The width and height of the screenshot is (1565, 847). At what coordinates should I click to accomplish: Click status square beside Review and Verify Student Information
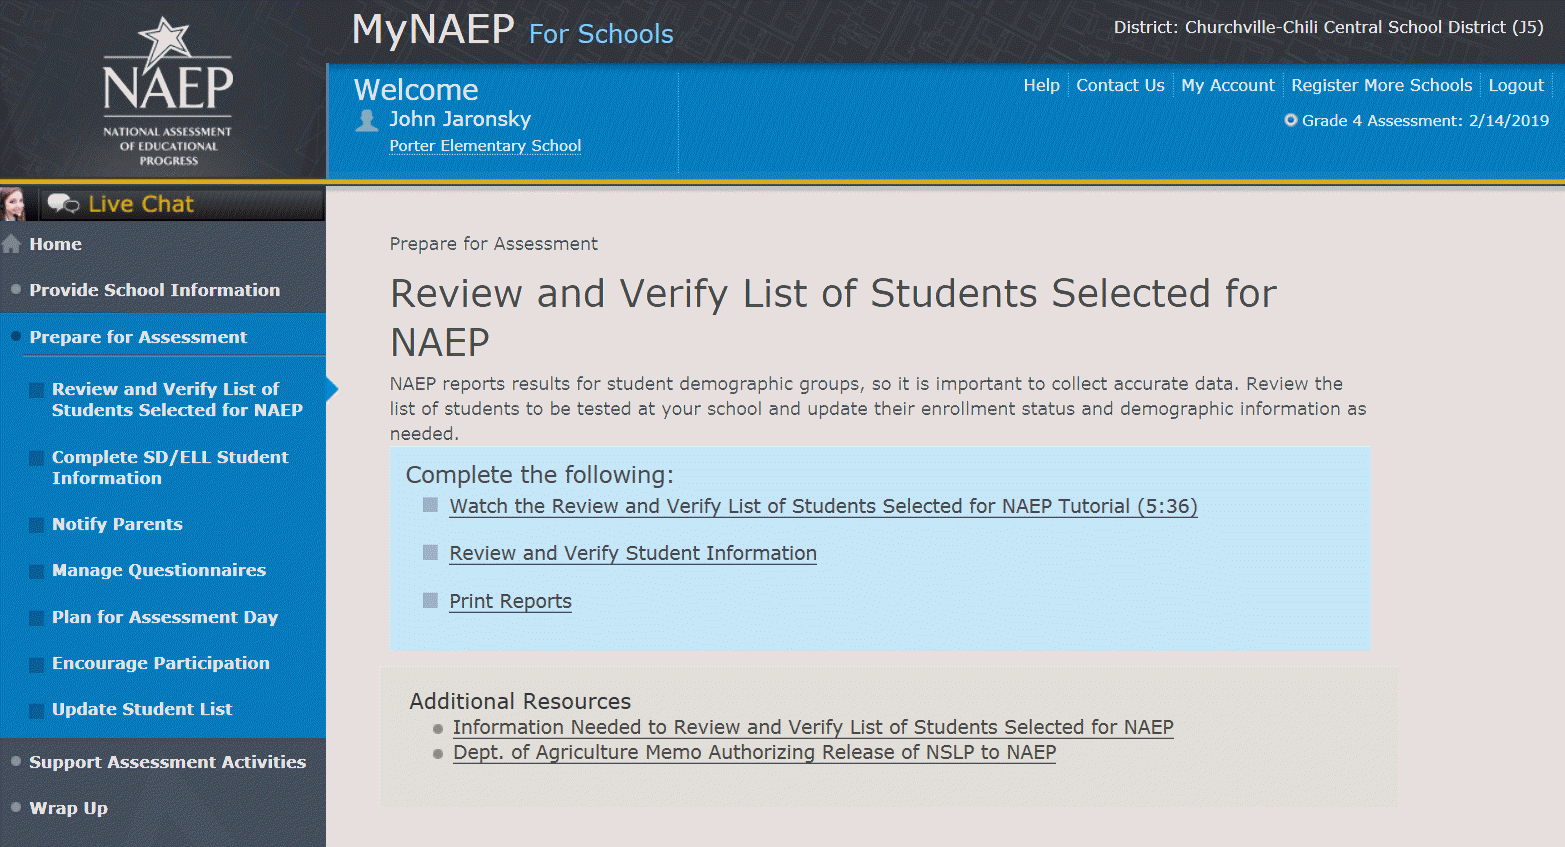tap(430, 552)
